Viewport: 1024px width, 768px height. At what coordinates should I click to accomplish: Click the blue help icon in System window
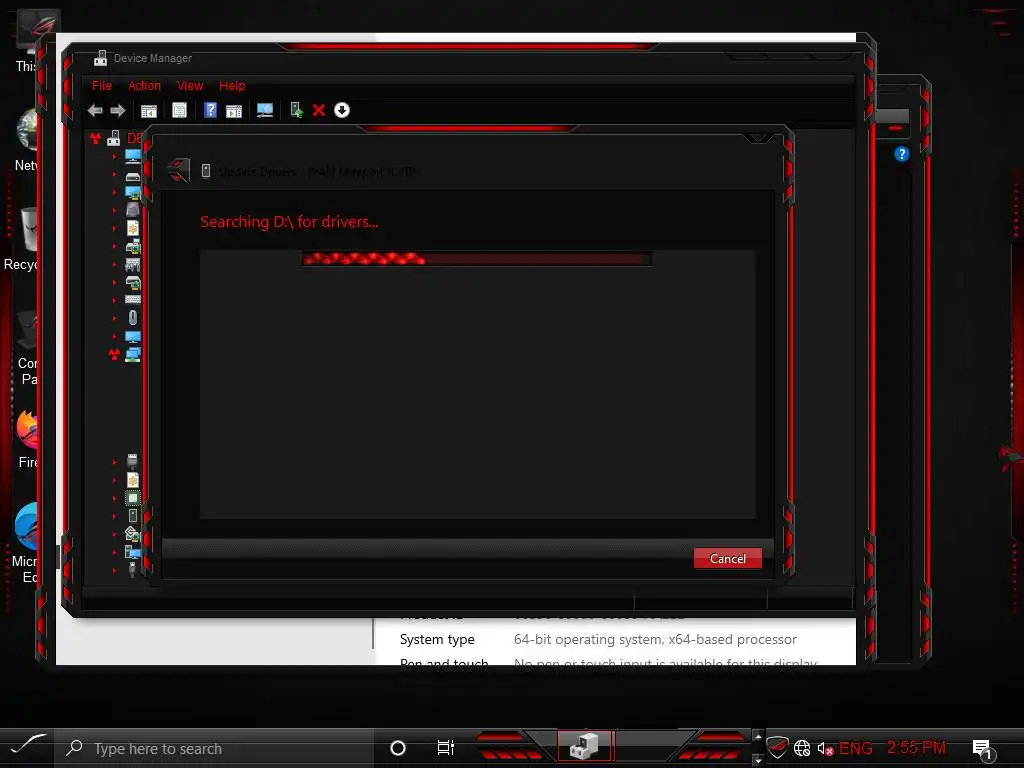coord(901,154)
